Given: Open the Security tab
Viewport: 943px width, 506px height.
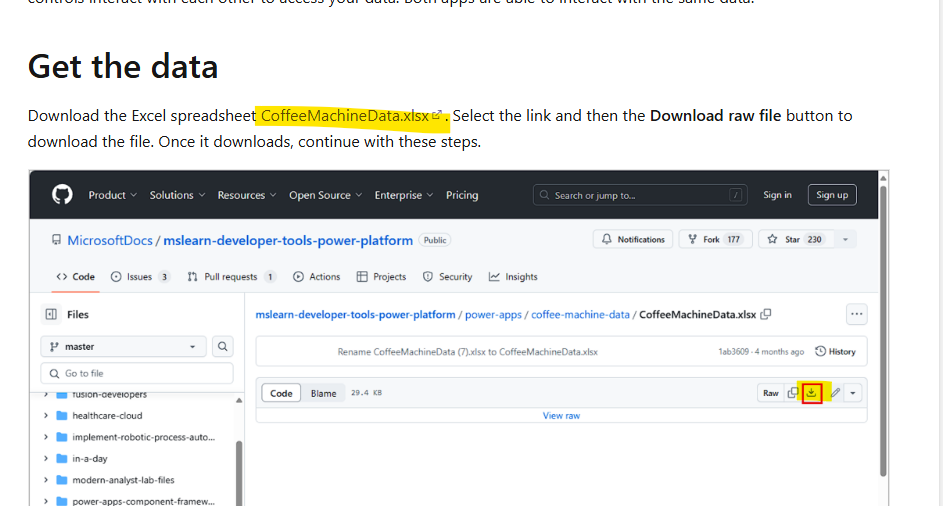Looking at the screenshot, I should 447,277.
